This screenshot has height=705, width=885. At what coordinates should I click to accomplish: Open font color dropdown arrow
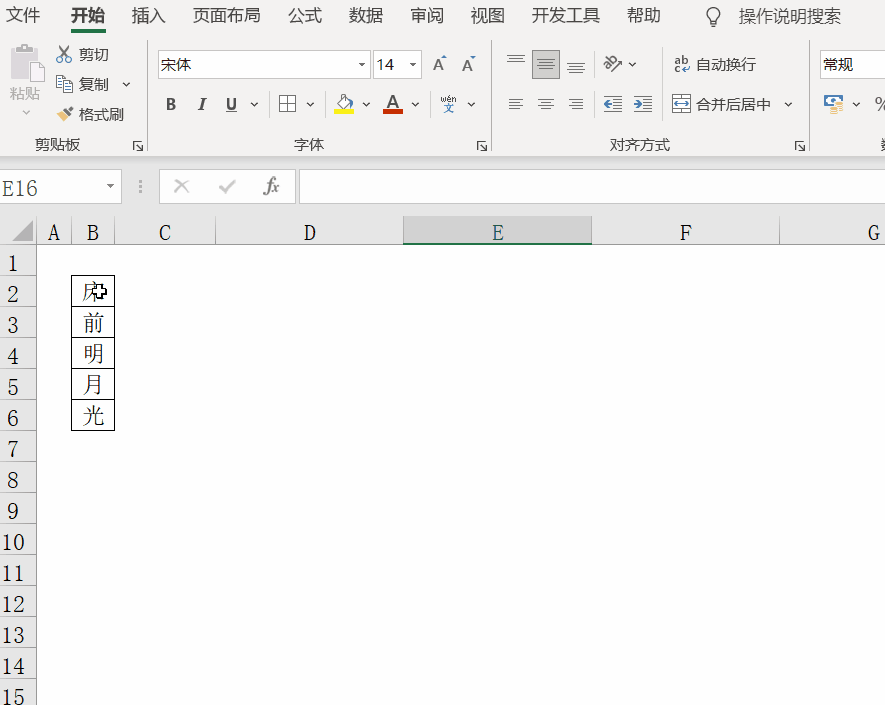[x=415, y=104]
